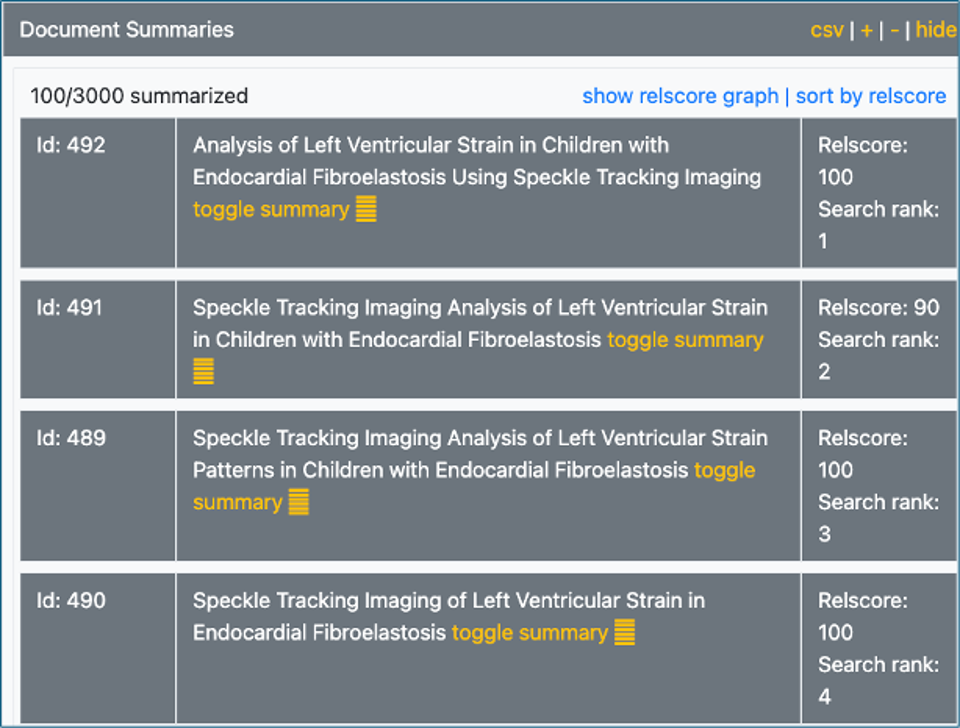This screenshot has height=728, width=960.
Task: Click summary lines icon for document 490
Action: [x=624, y=633]
